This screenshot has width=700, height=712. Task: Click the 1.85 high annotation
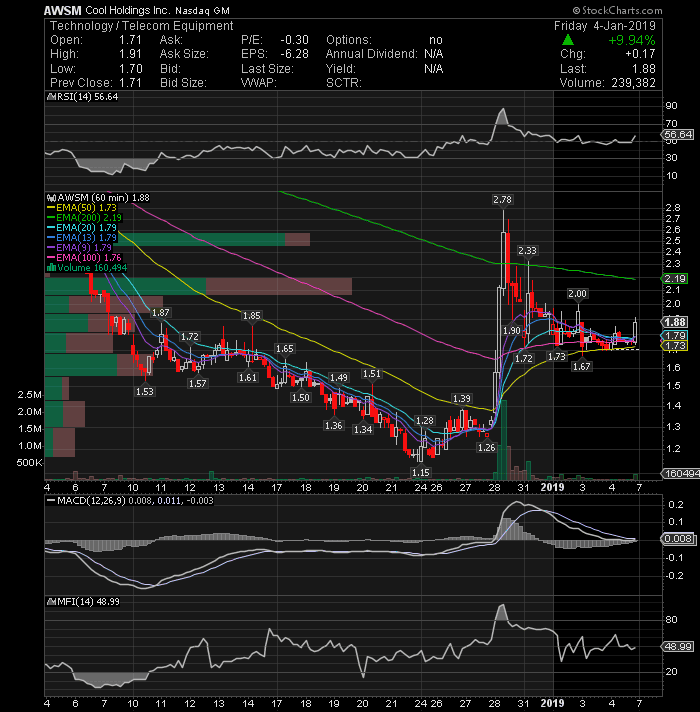251,316
